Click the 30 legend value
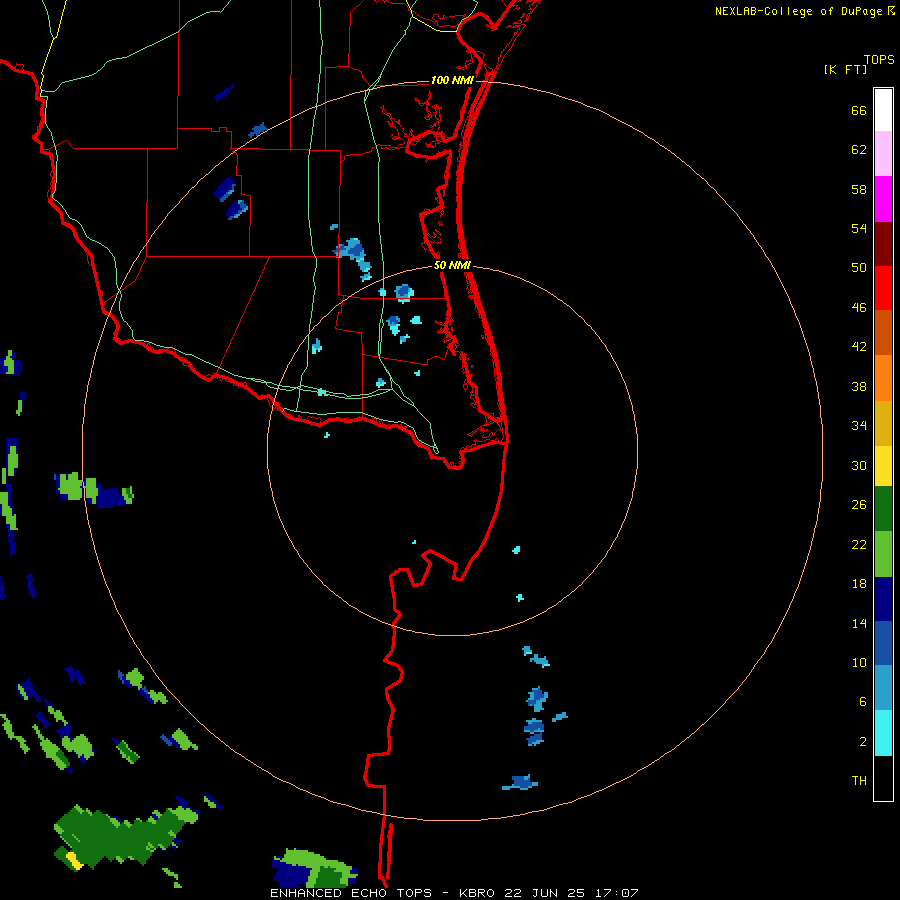Viewport: 900px width, 900px height. coord(859,466)
